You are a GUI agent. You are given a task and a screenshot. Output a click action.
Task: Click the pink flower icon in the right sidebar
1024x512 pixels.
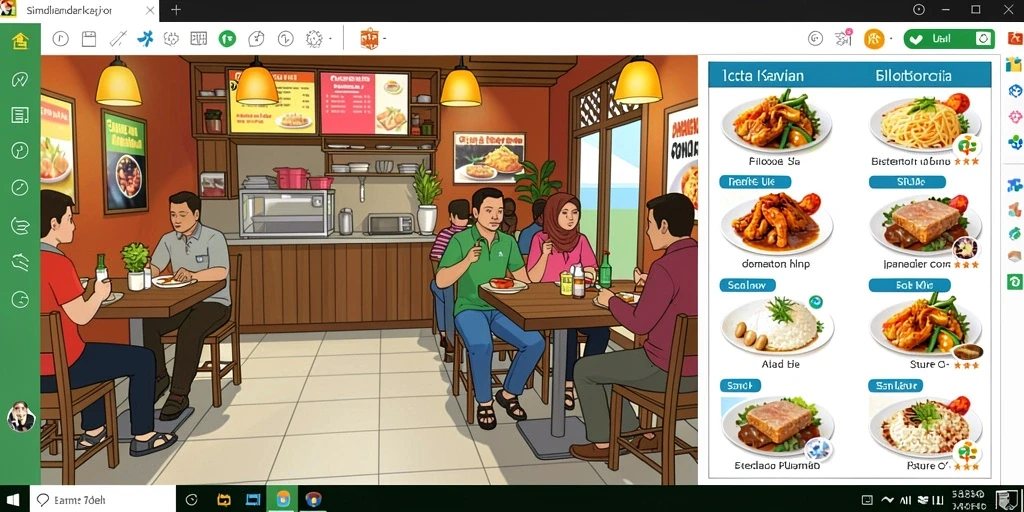click(x=1014, y=118)
